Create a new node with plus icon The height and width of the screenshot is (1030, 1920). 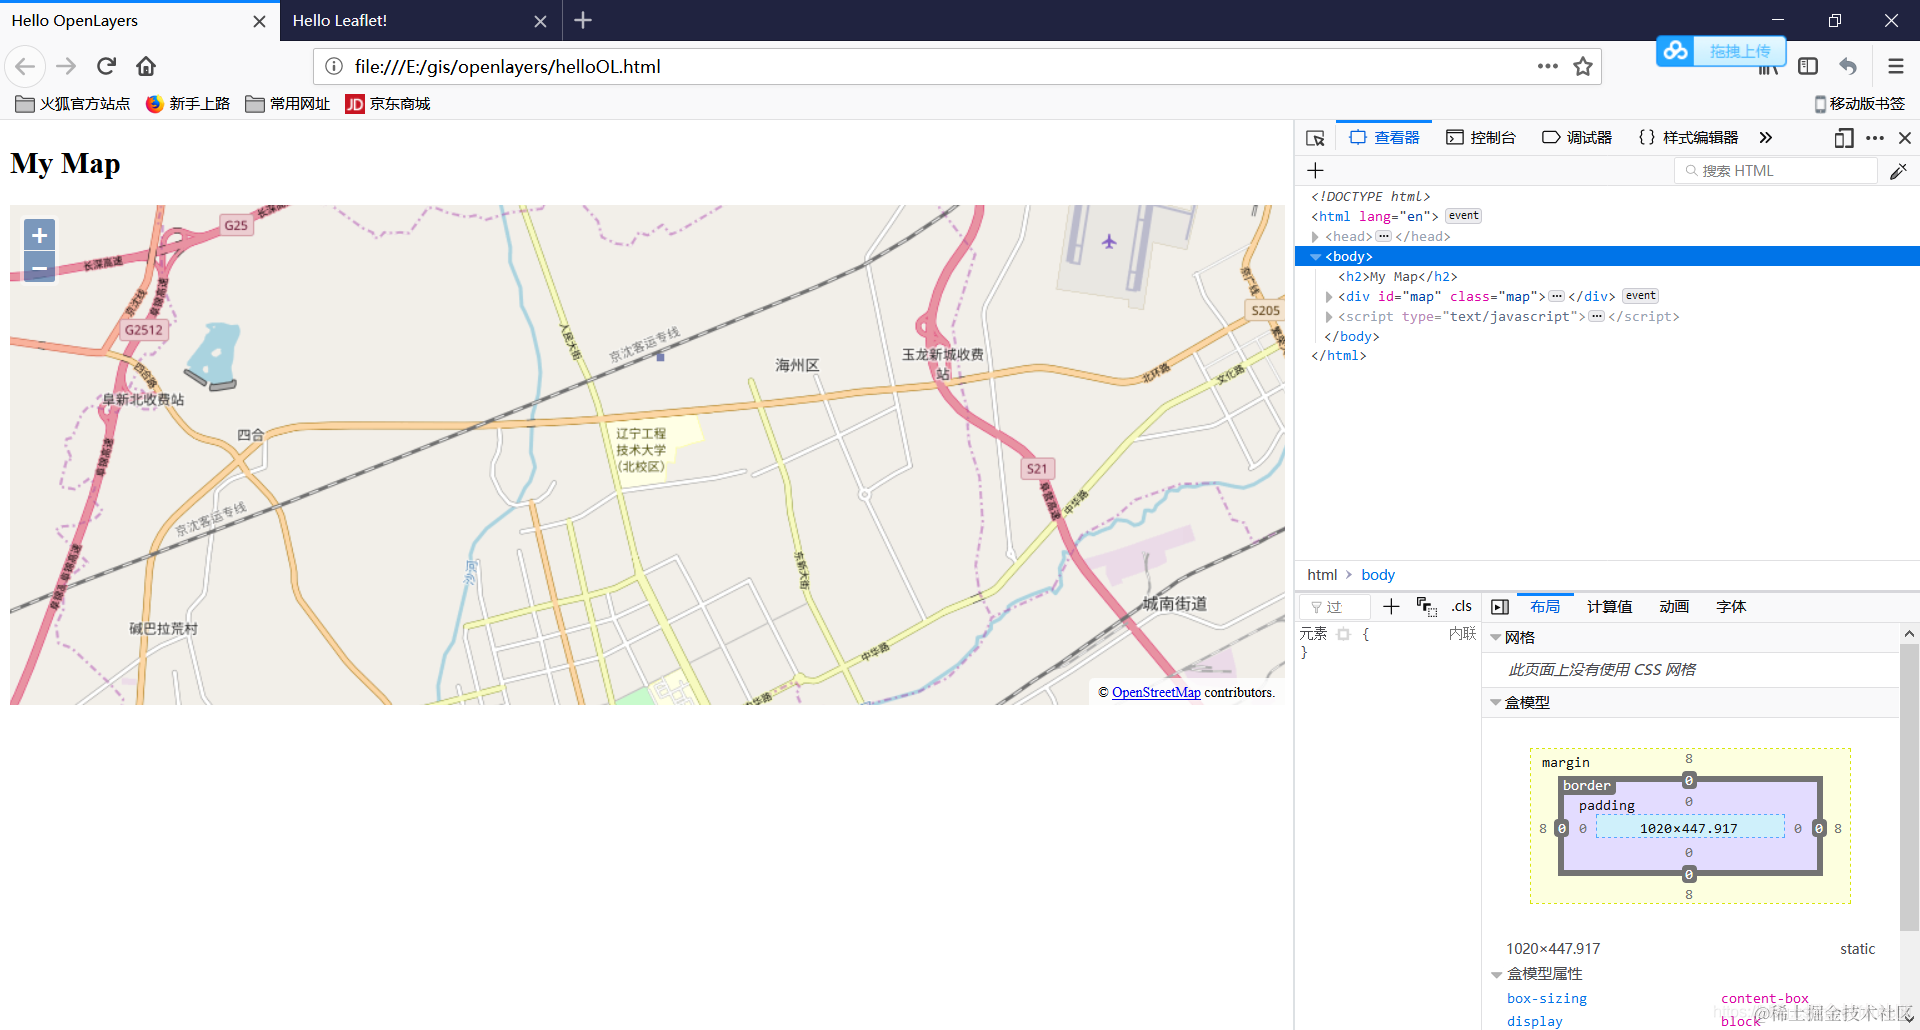point(1315,171)
